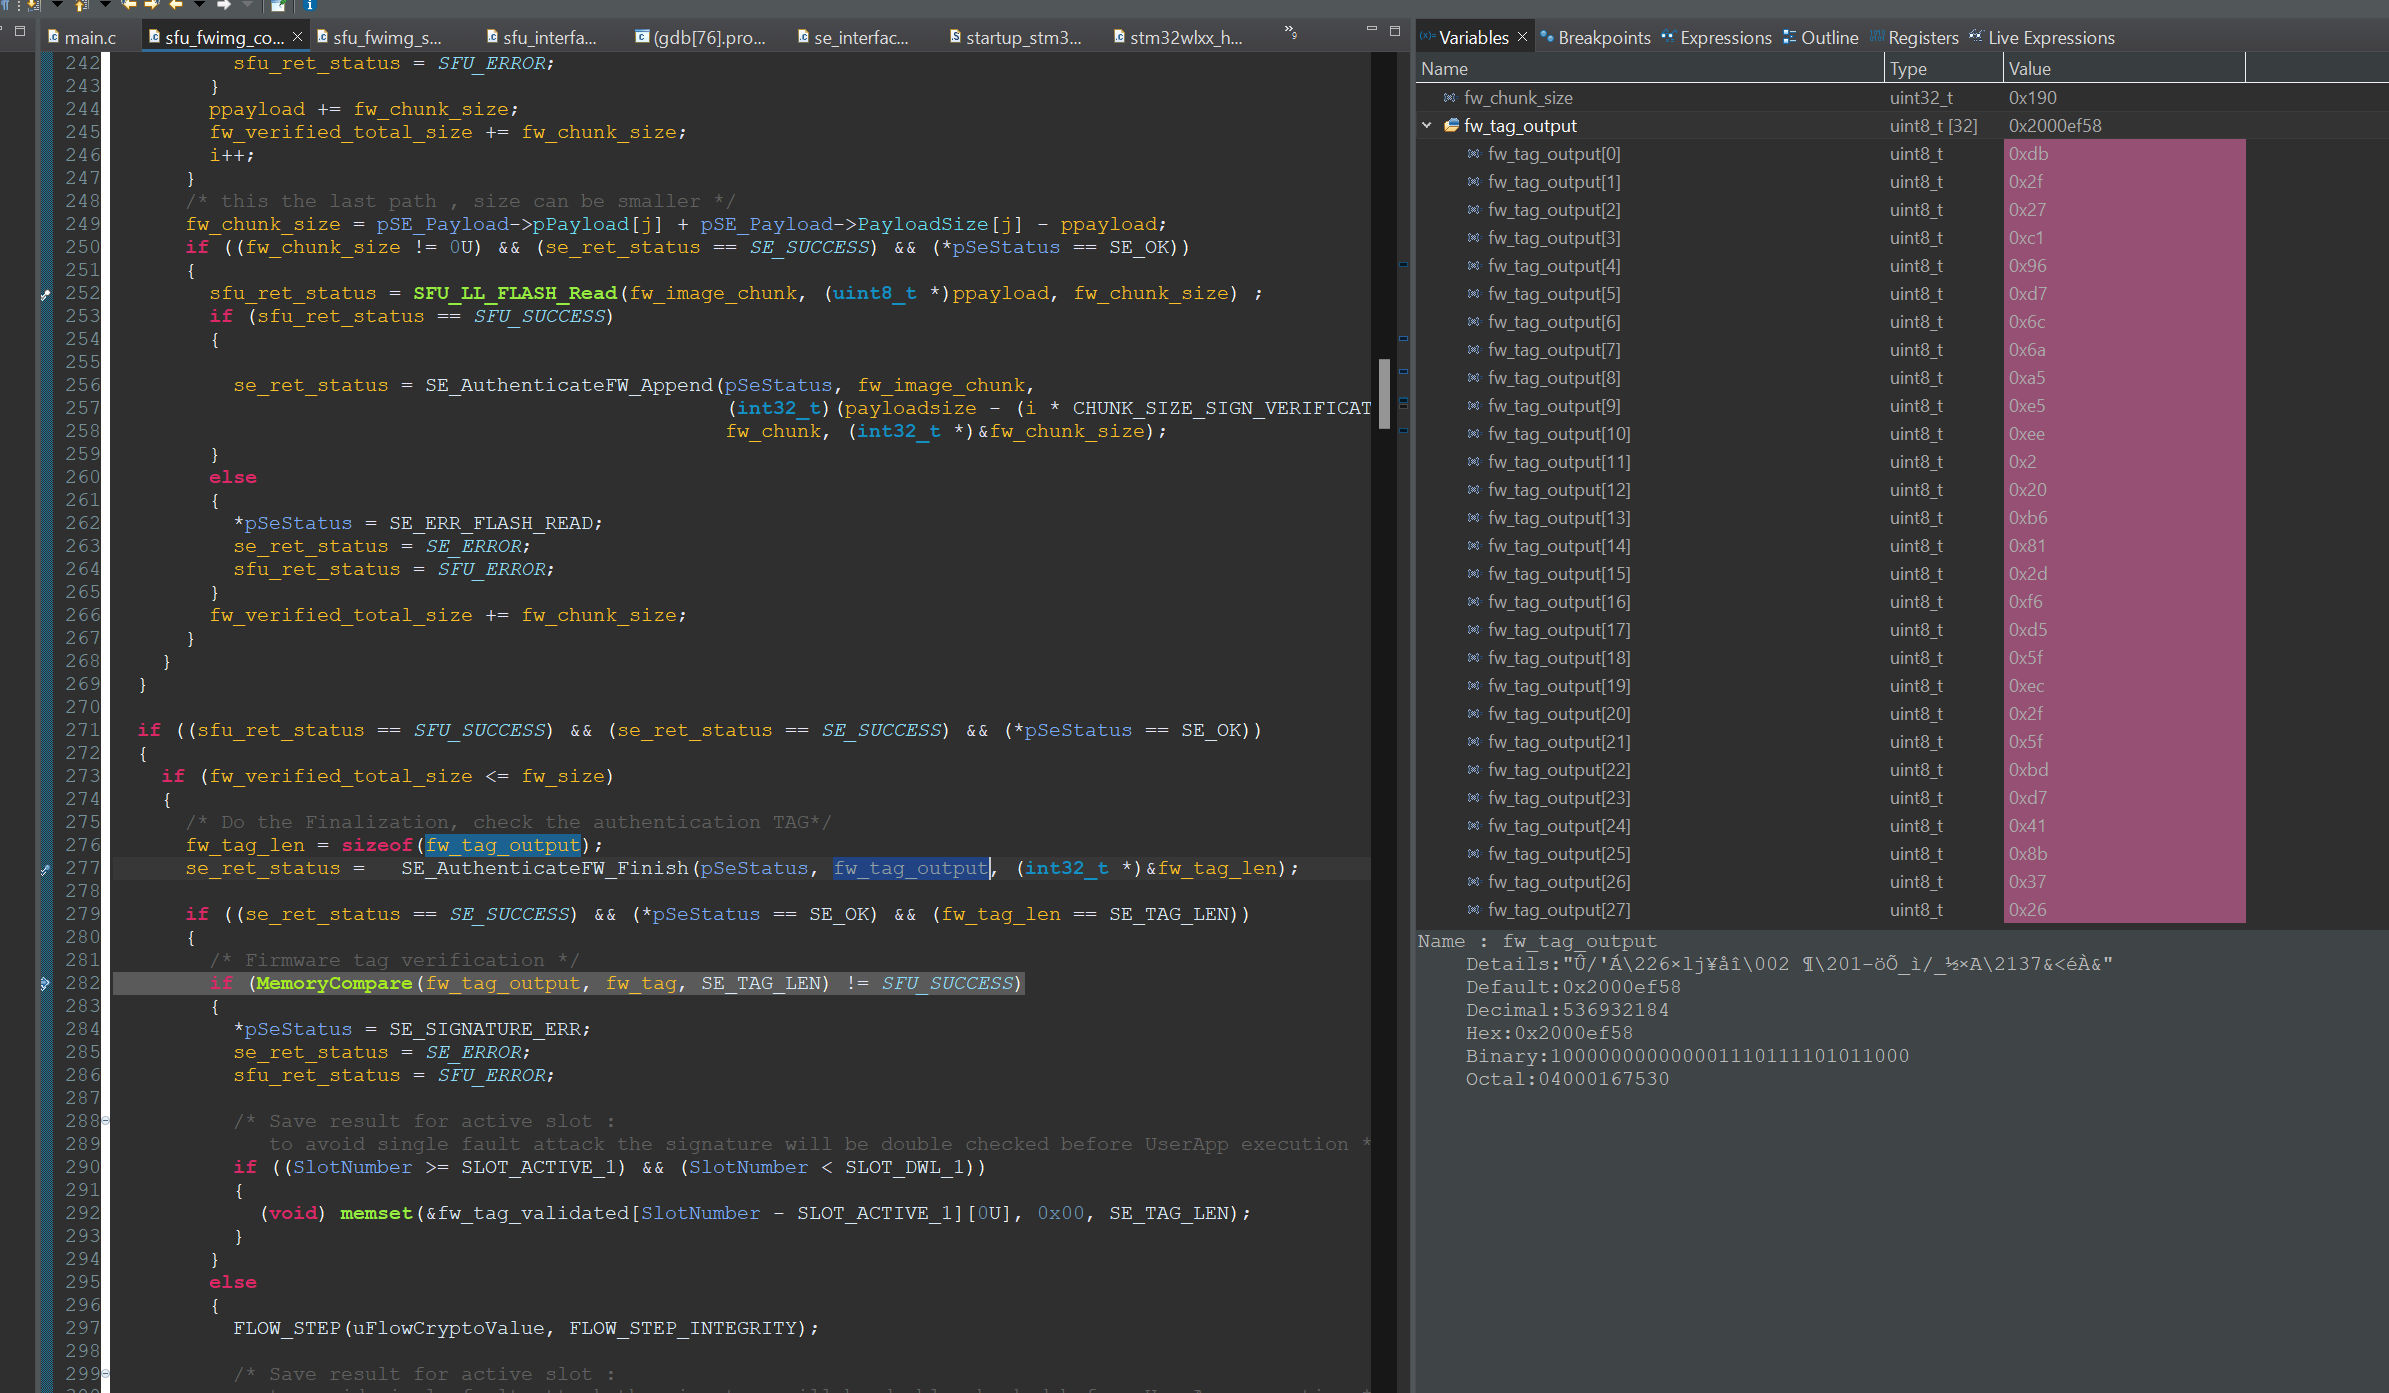Maximize the editor area
The height and width of the screenshot is (1393, 2389).
click(1396, 30)
